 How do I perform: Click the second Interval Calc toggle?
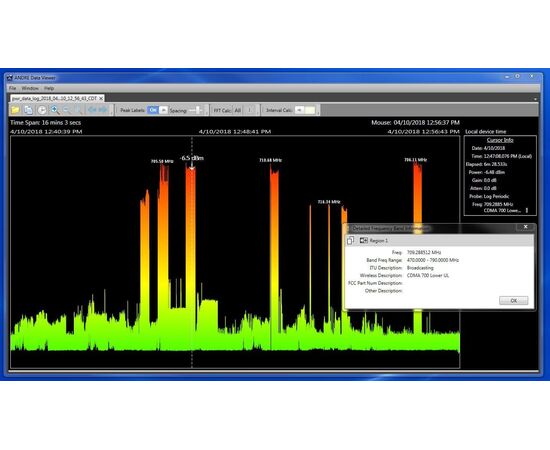coord(310,110)
